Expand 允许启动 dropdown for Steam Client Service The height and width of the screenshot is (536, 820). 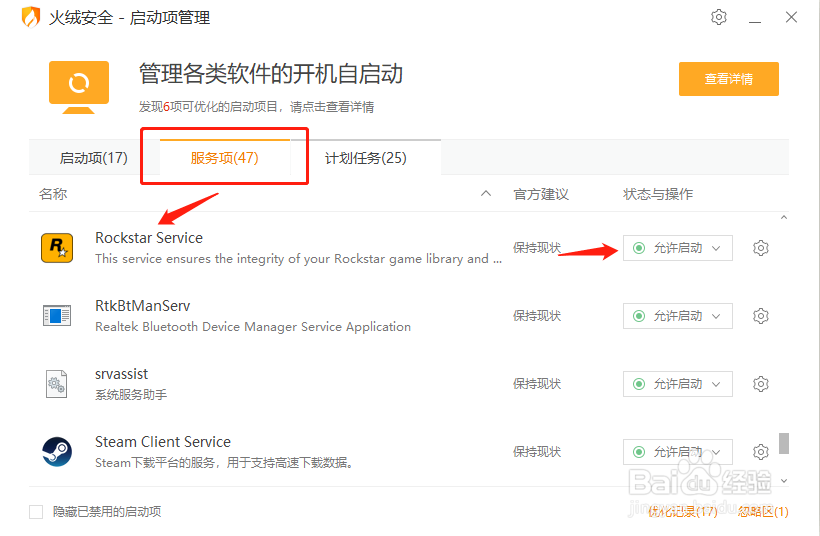pos(678,452)
